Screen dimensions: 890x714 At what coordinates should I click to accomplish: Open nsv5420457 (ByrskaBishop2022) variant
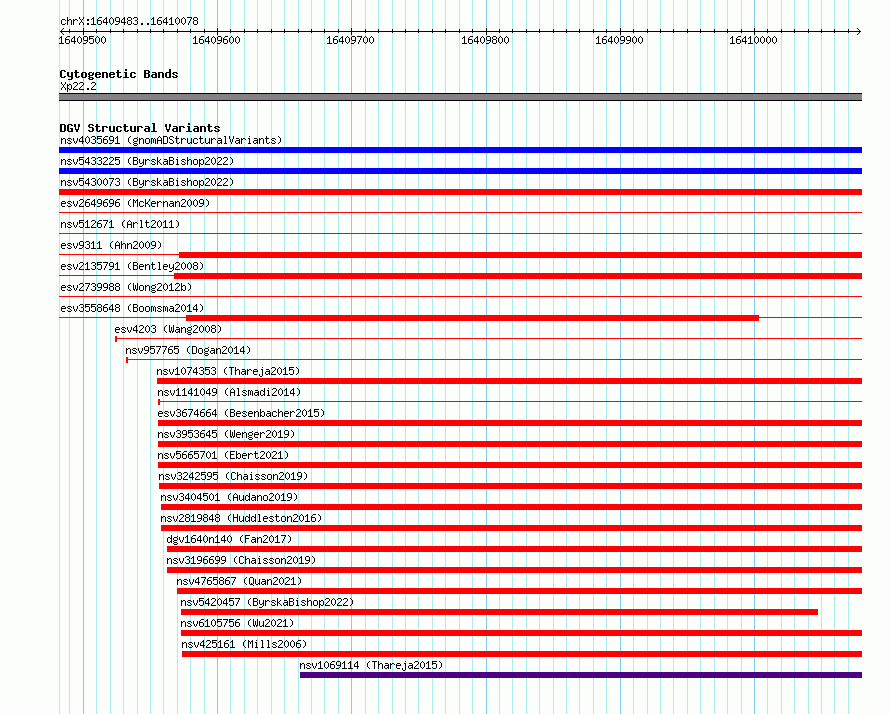point(267,602)
